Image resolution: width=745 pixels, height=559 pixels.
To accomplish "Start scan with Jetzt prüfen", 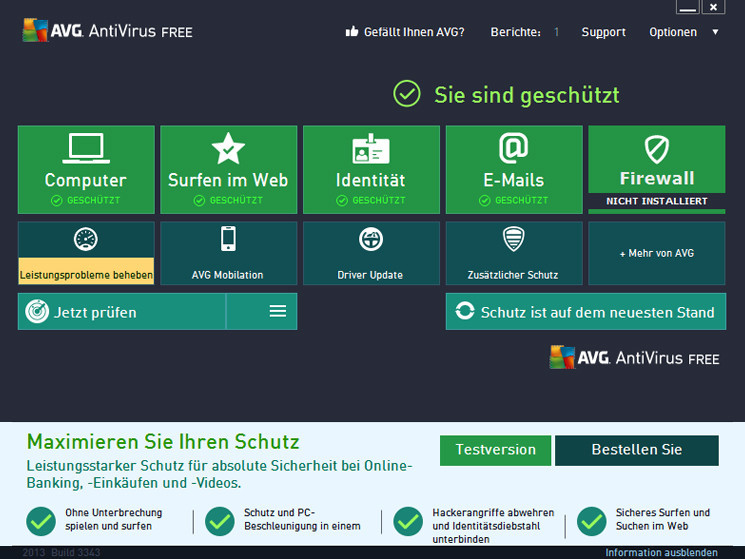I will click(x=122, y=312).
